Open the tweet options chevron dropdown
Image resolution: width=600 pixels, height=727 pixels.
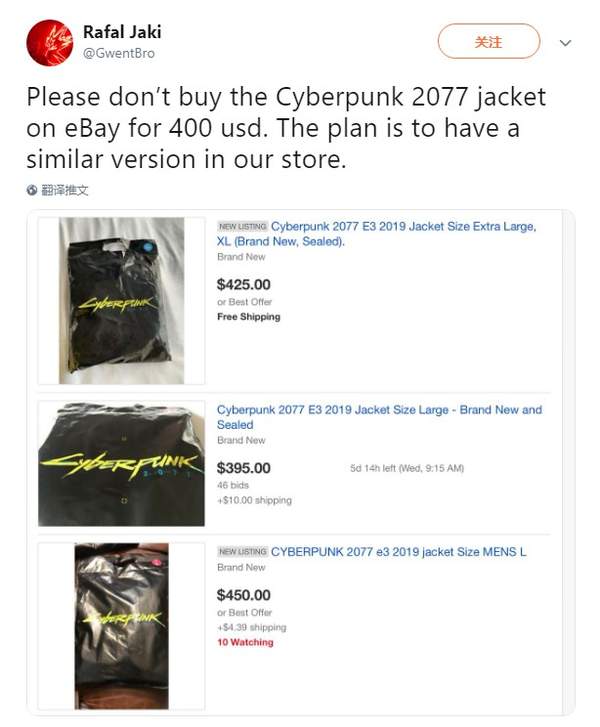click(x=565, y=43)
